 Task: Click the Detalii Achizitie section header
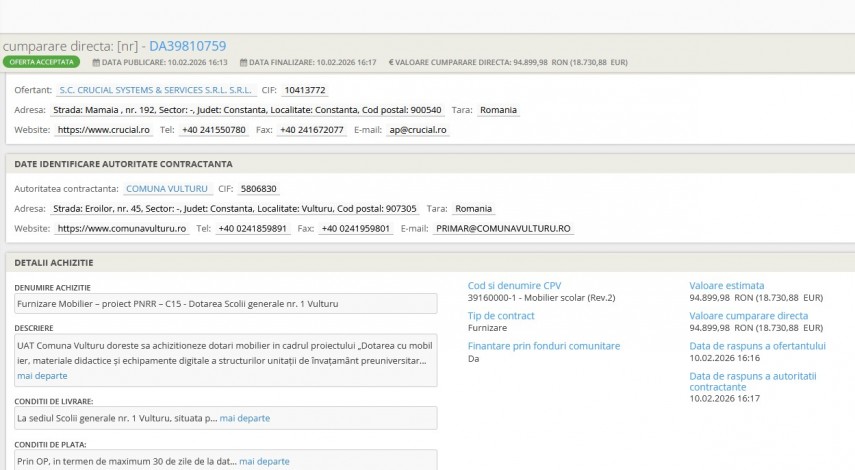pyautogui.click(x=53, y=262)
